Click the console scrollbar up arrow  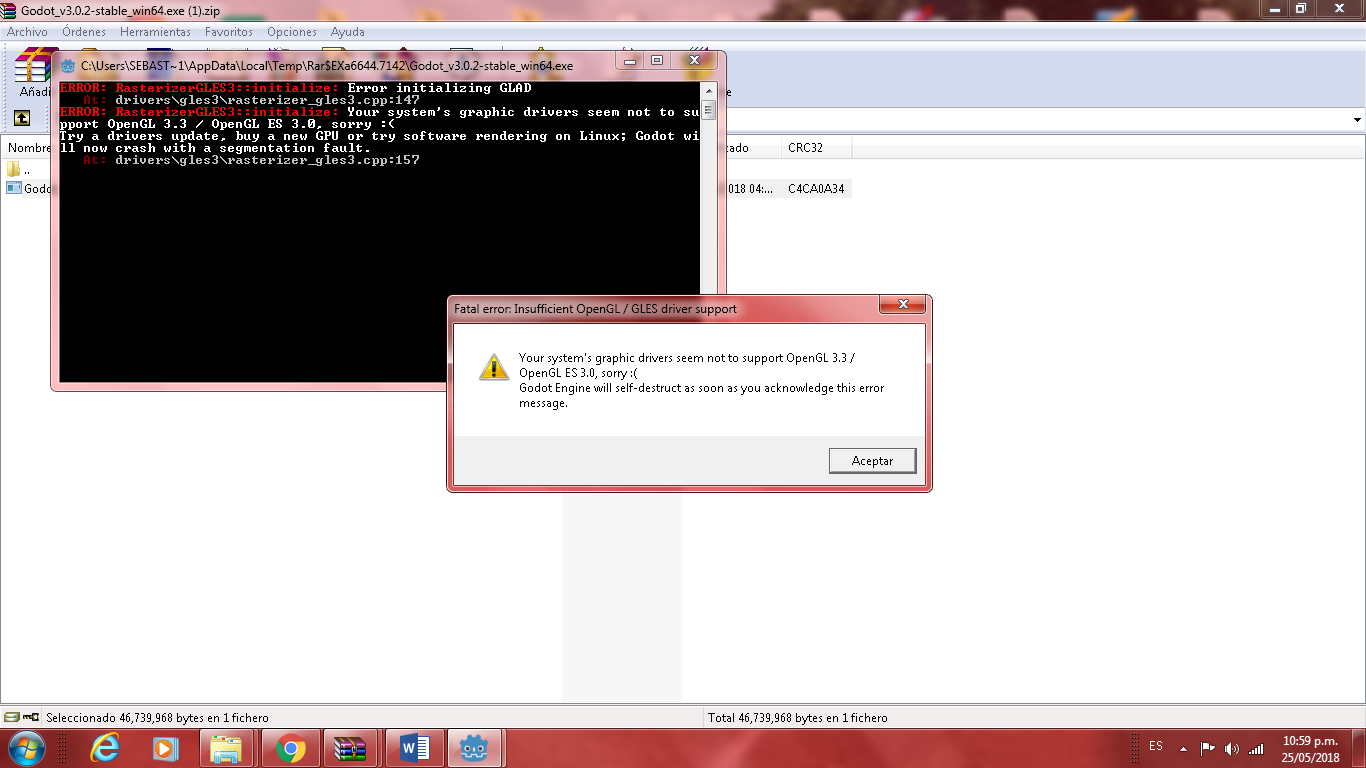pyautogui.click(x=708, y=90)
